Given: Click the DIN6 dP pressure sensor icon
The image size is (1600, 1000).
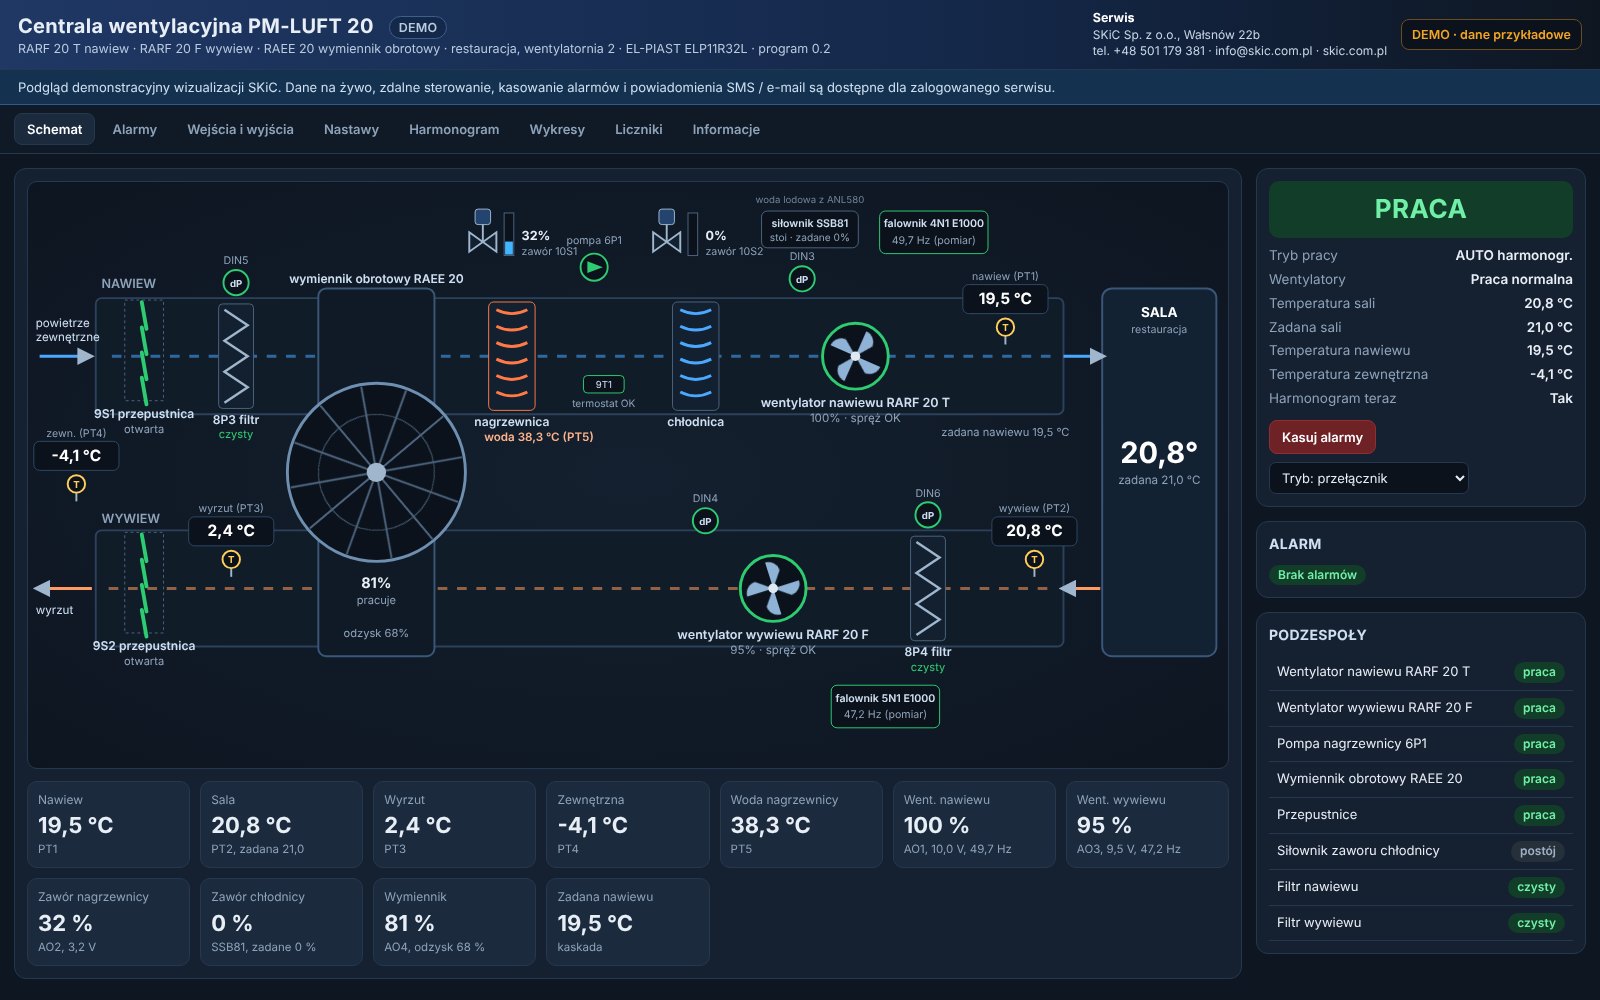Looking at the screenshot, I should (x=928, y=516).
